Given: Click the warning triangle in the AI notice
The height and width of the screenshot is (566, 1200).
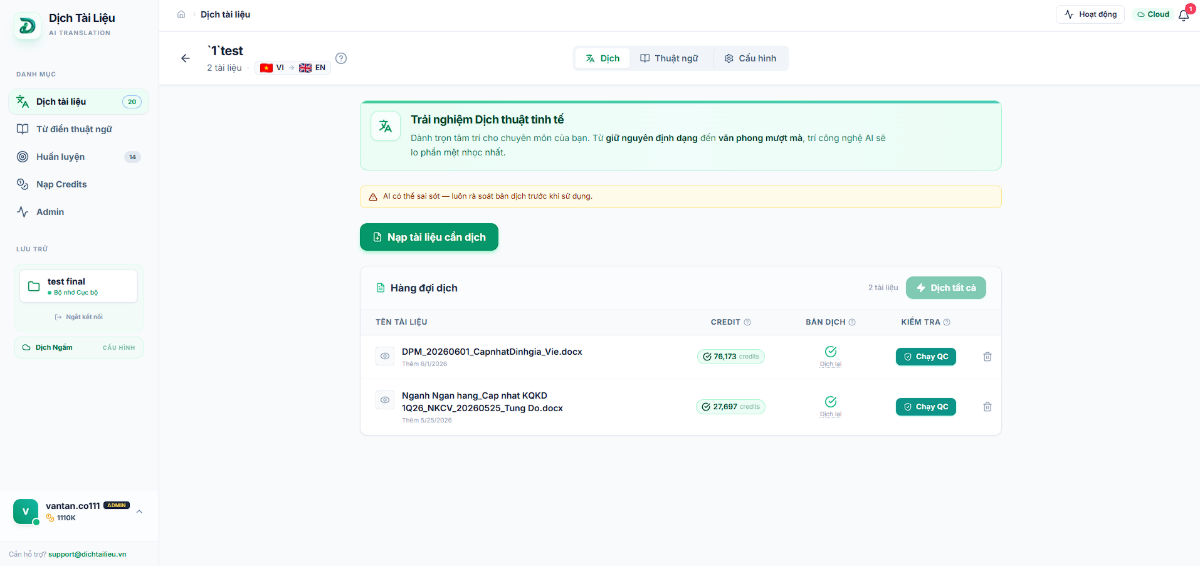Looking at the screenshot, I should coord(373,196).
